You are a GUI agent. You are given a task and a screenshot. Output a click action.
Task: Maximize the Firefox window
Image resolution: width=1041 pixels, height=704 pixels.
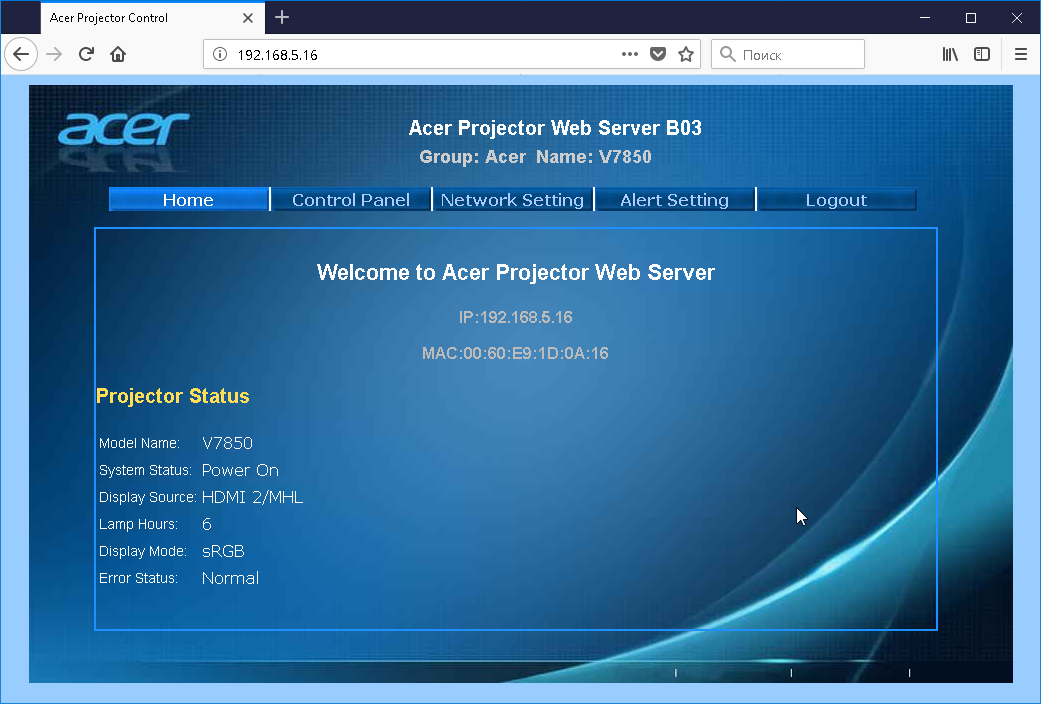[971, 18]
